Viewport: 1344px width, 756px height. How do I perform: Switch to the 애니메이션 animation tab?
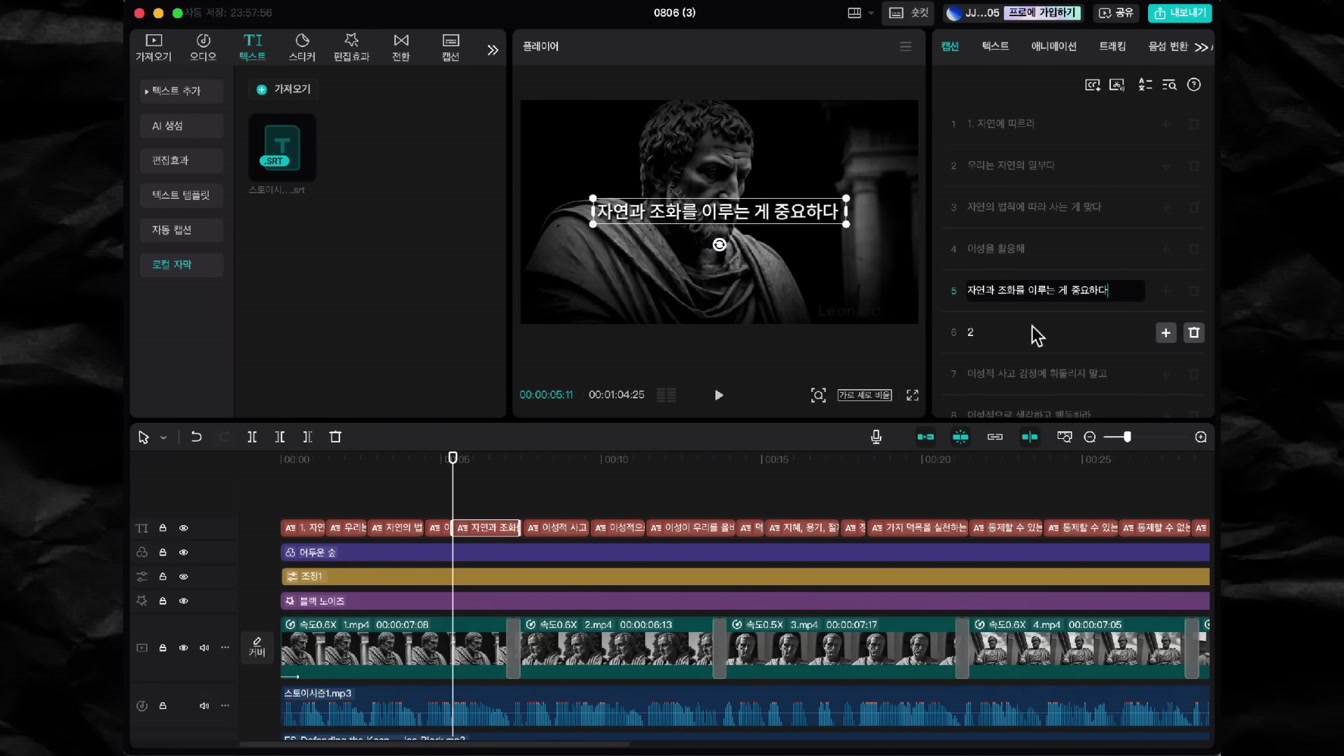pos(1054,47)
